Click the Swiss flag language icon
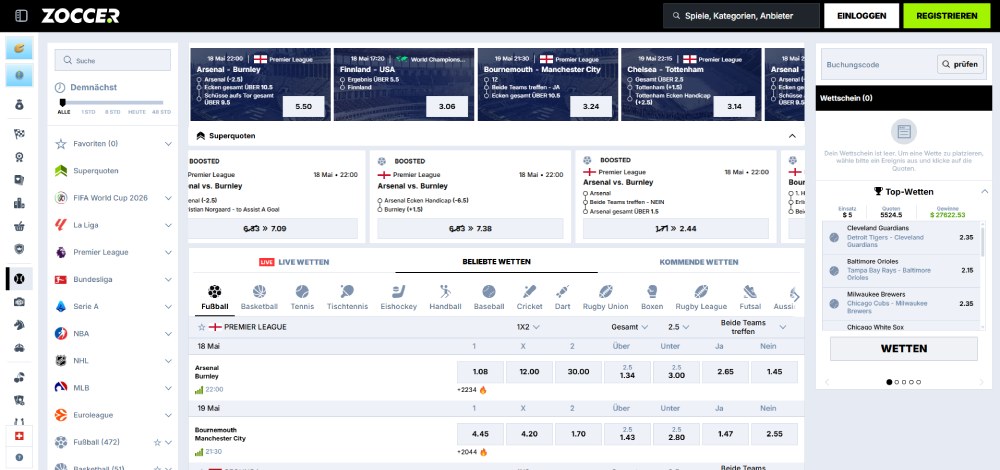The height and width of the screenshot is (470, 1000). 19,434
